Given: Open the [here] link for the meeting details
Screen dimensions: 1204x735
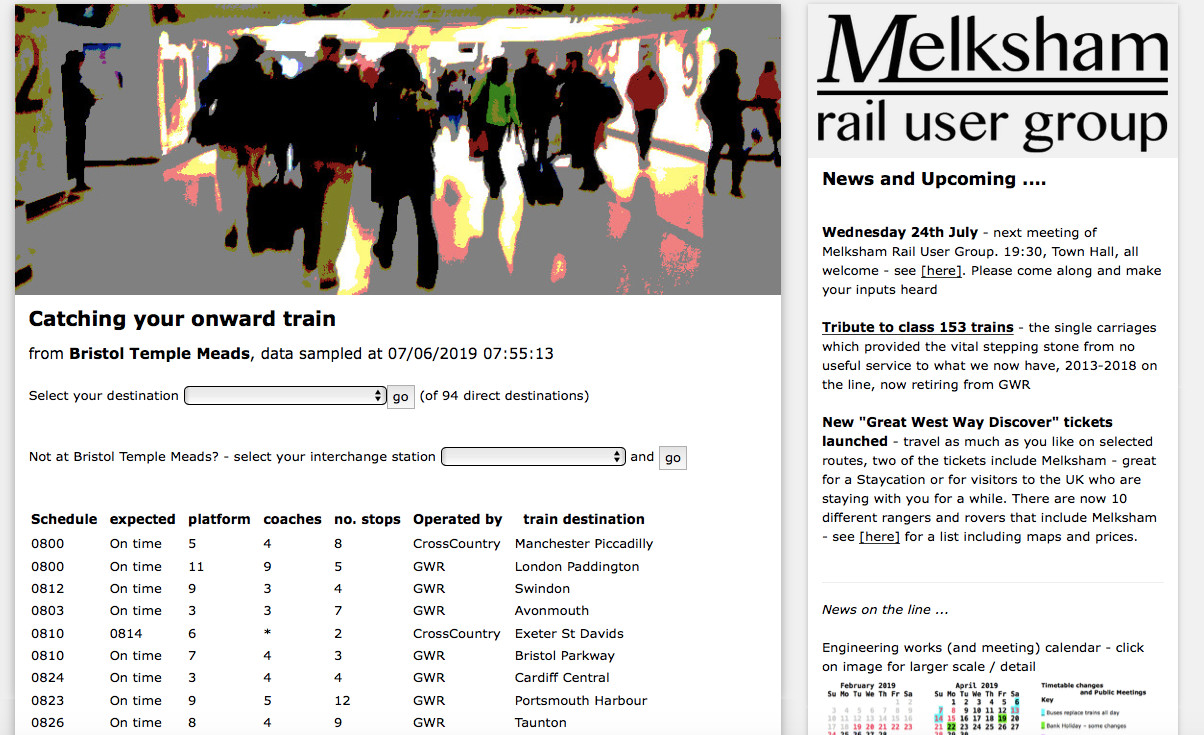Looking at the screenshot, I should (940, 271).
